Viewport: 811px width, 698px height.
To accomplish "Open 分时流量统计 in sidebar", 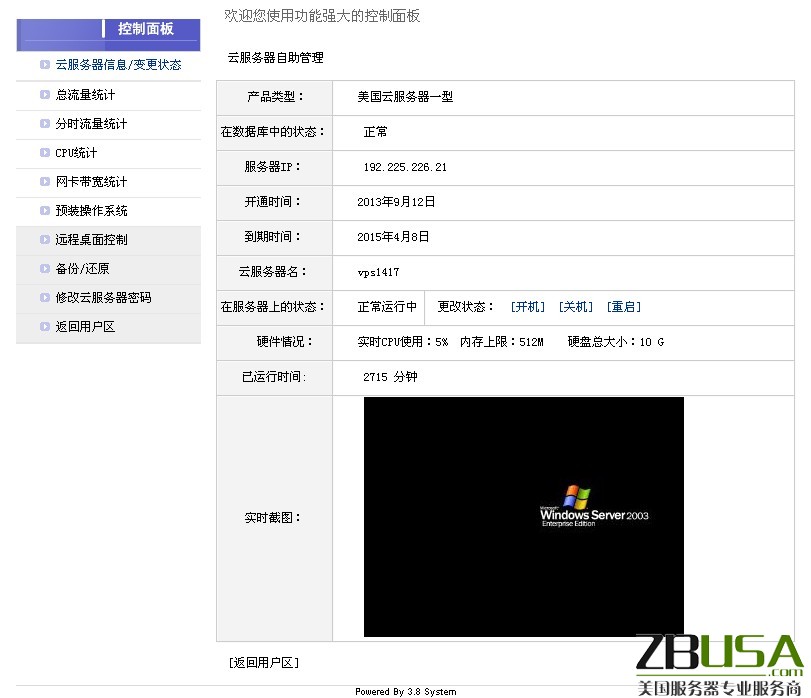I will [91, 124].
